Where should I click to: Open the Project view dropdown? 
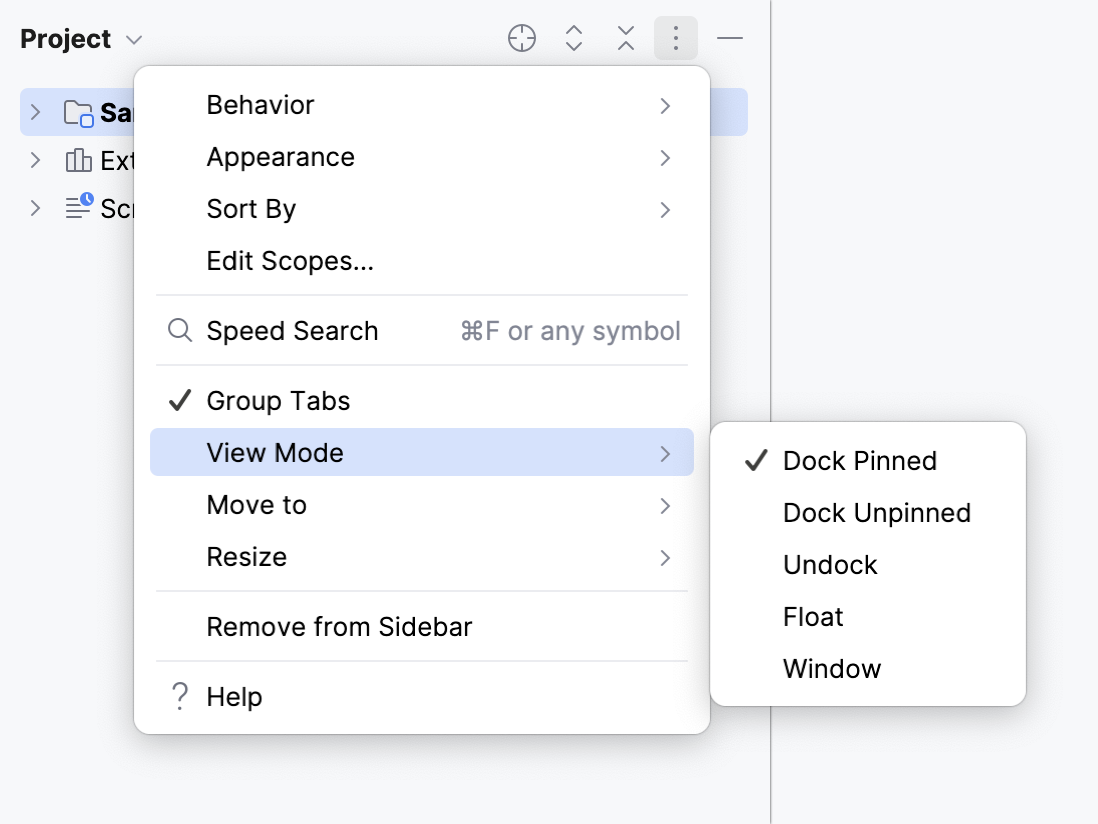(x=134, y=39)
